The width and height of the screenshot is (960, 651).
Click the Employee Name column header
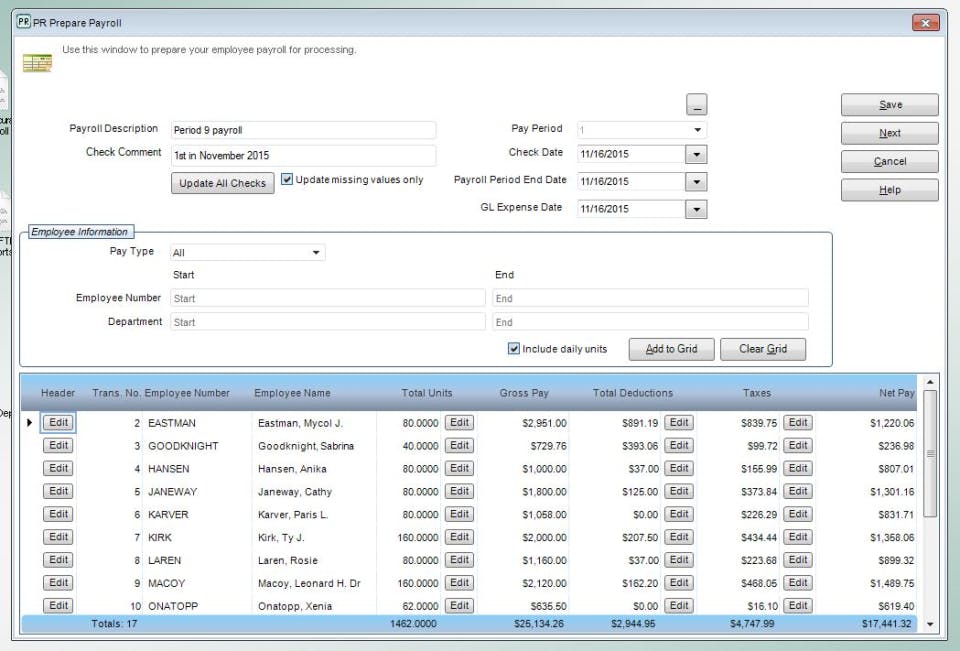[292, 393]
